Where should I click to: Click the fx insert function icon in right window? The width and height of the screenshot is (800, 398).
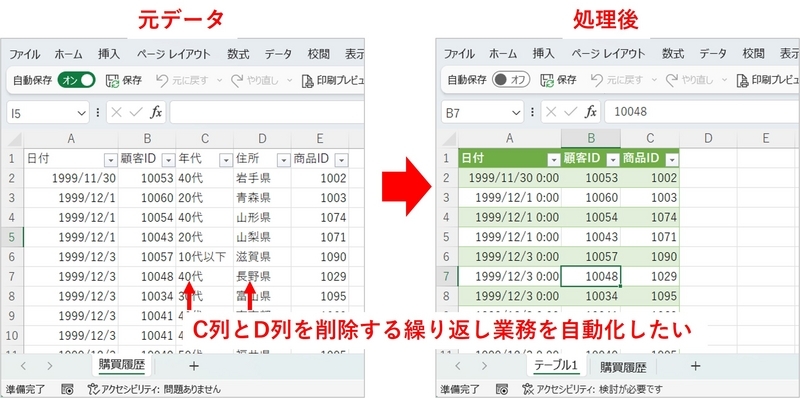(x=591, y=112)
